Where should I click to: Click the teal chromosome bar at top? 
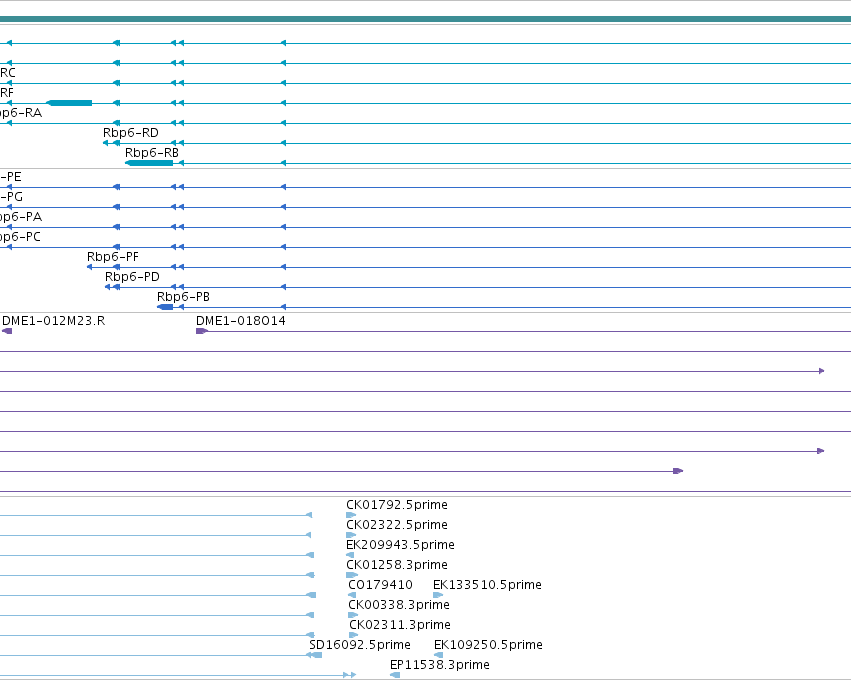point(426,20)
